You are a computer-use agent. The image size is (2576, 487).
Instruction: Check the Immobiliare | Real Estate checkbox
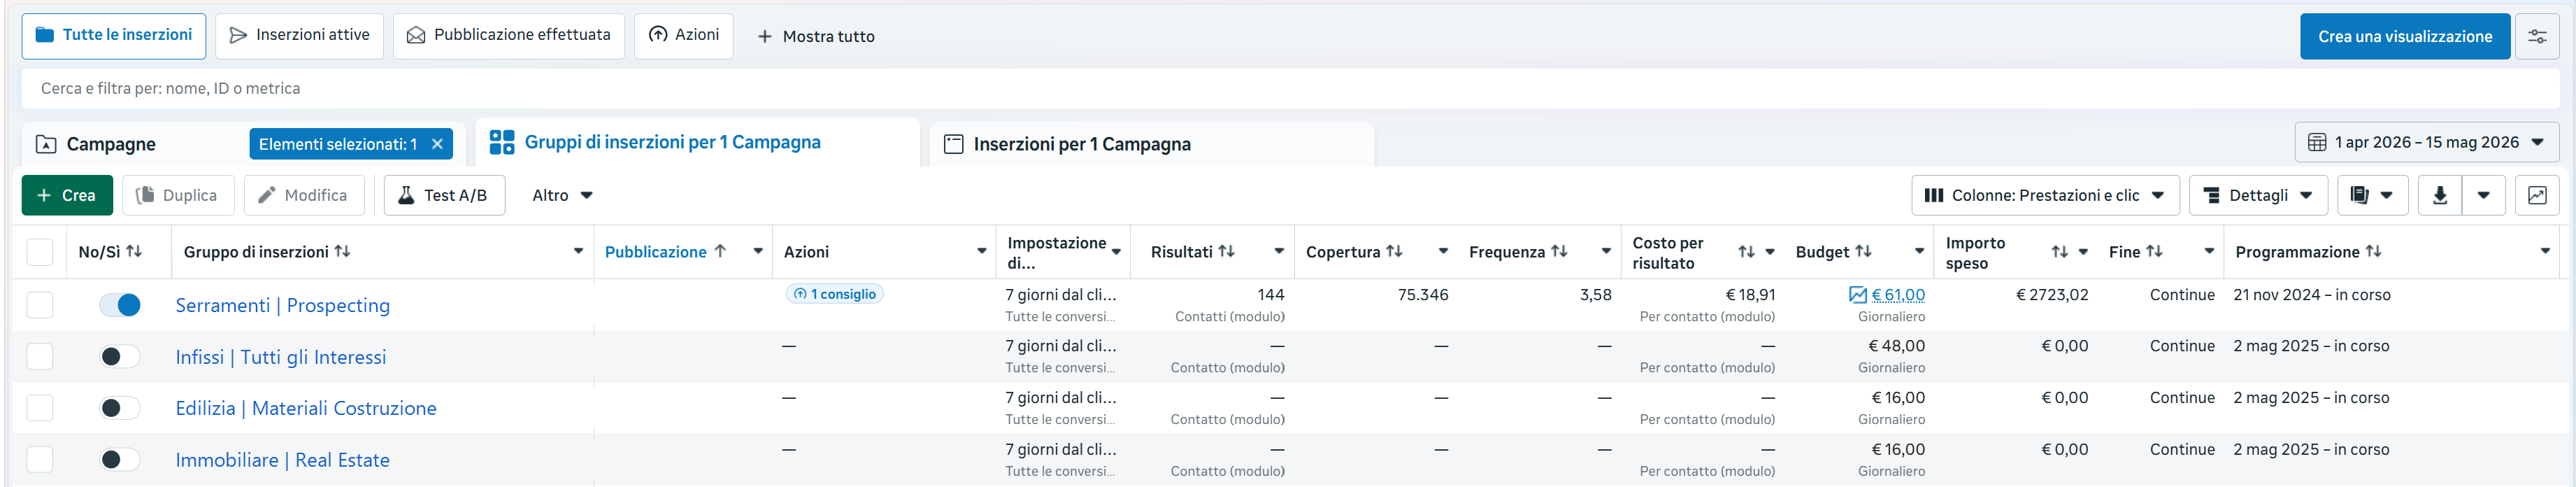tap(40, 460)
